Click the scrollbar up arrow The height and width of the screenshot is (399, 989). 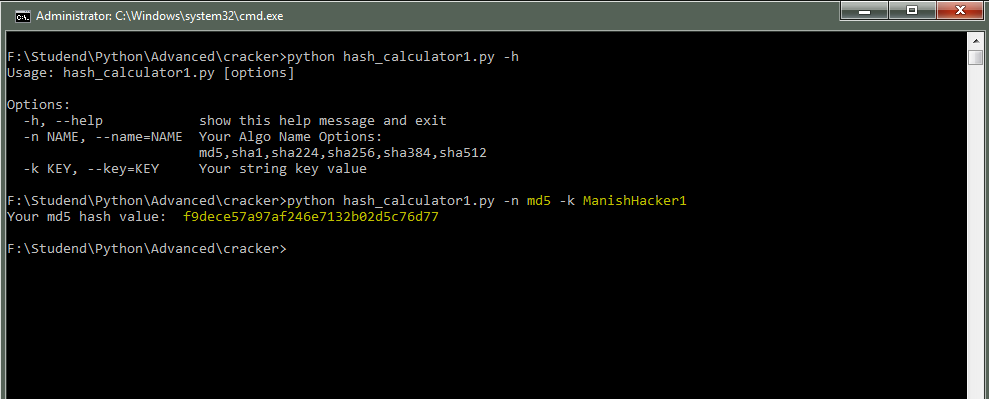[975, 40]
